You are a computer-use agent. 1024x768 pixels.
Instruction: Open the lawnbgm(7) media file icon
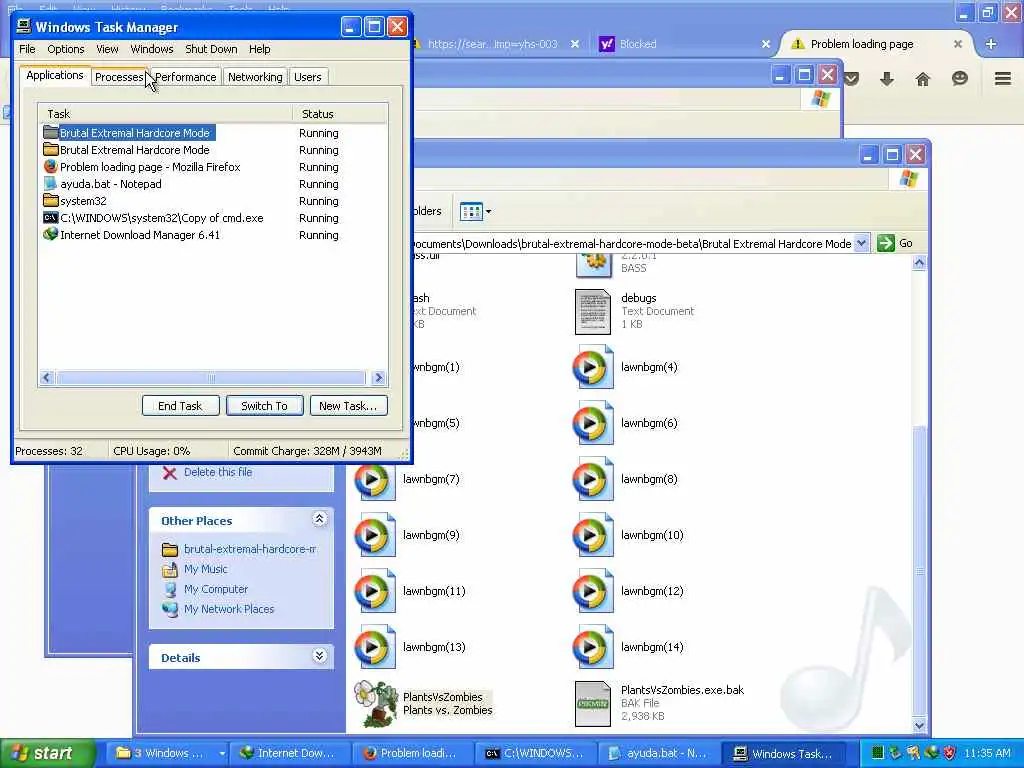[x=374, y=479]
